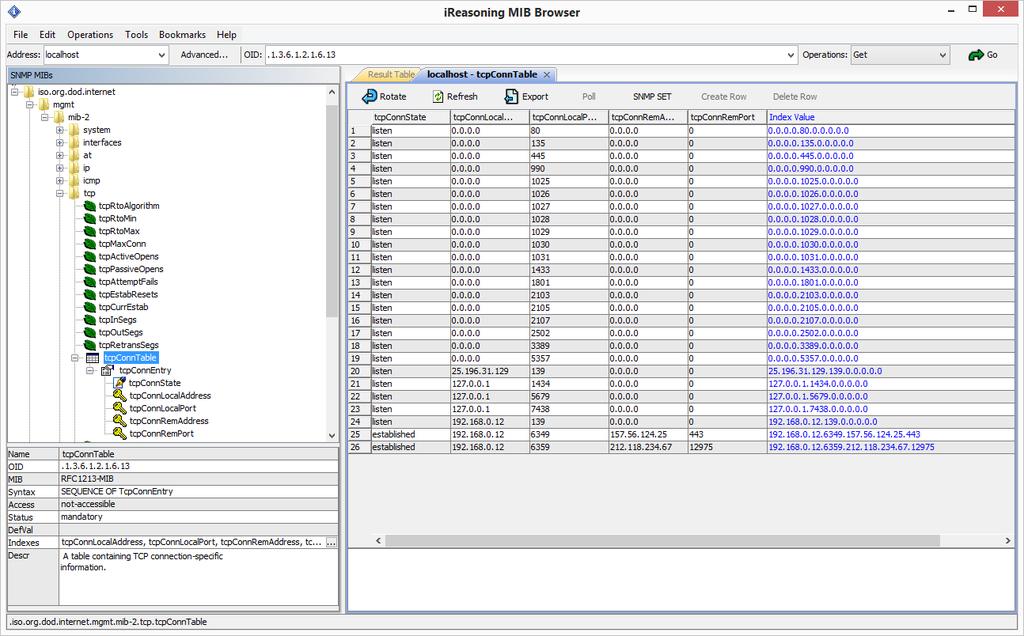Viewport: 1024px width, 636px height.
Task: Expand the ip node
Action: [x=60, y=168]
